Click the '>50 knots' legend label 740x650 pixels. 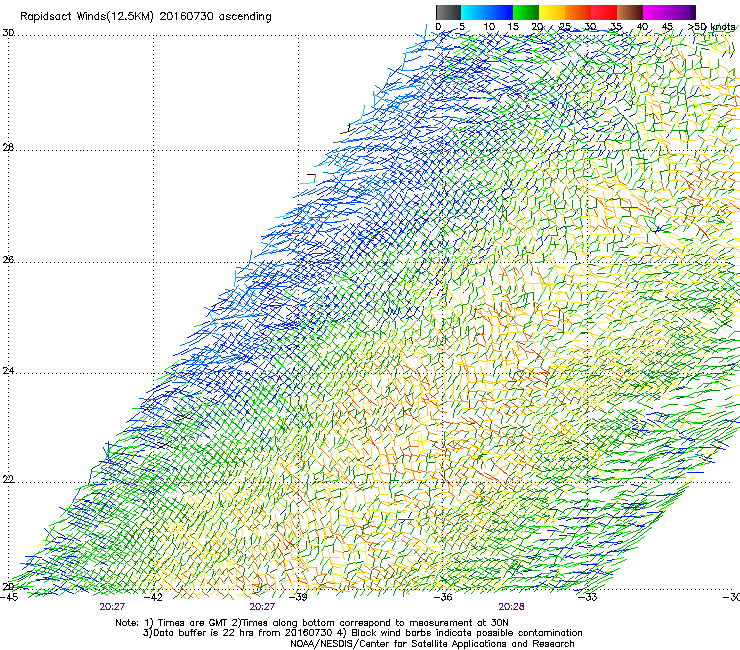[x=711, y=27]
